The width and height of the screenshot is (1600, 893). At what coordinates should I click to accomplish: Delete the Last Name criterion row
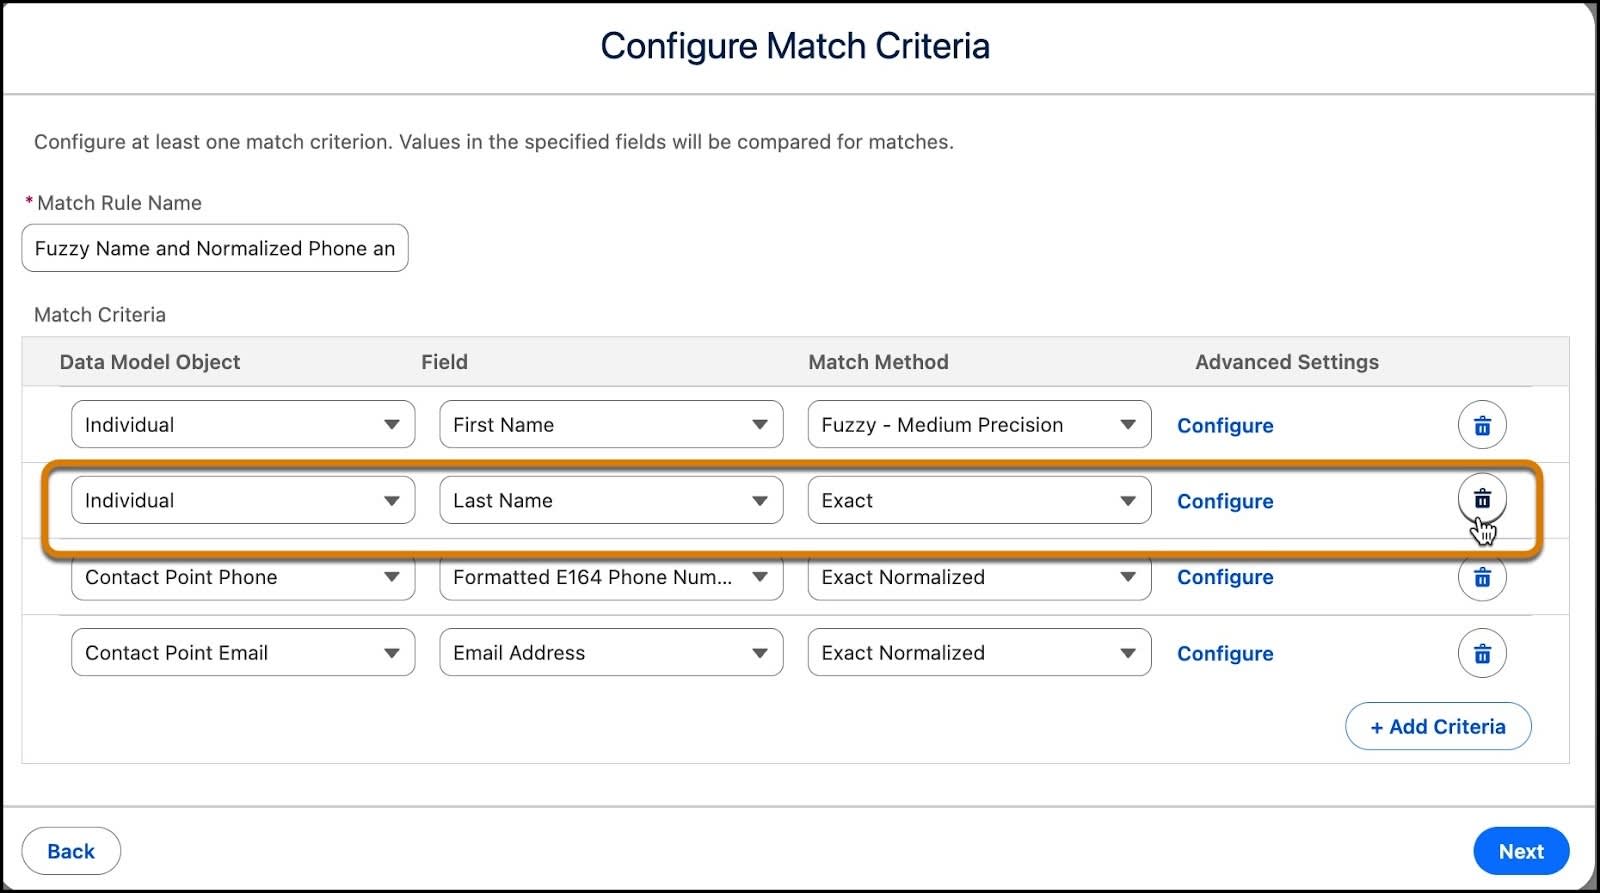[x=1482, y=499]
